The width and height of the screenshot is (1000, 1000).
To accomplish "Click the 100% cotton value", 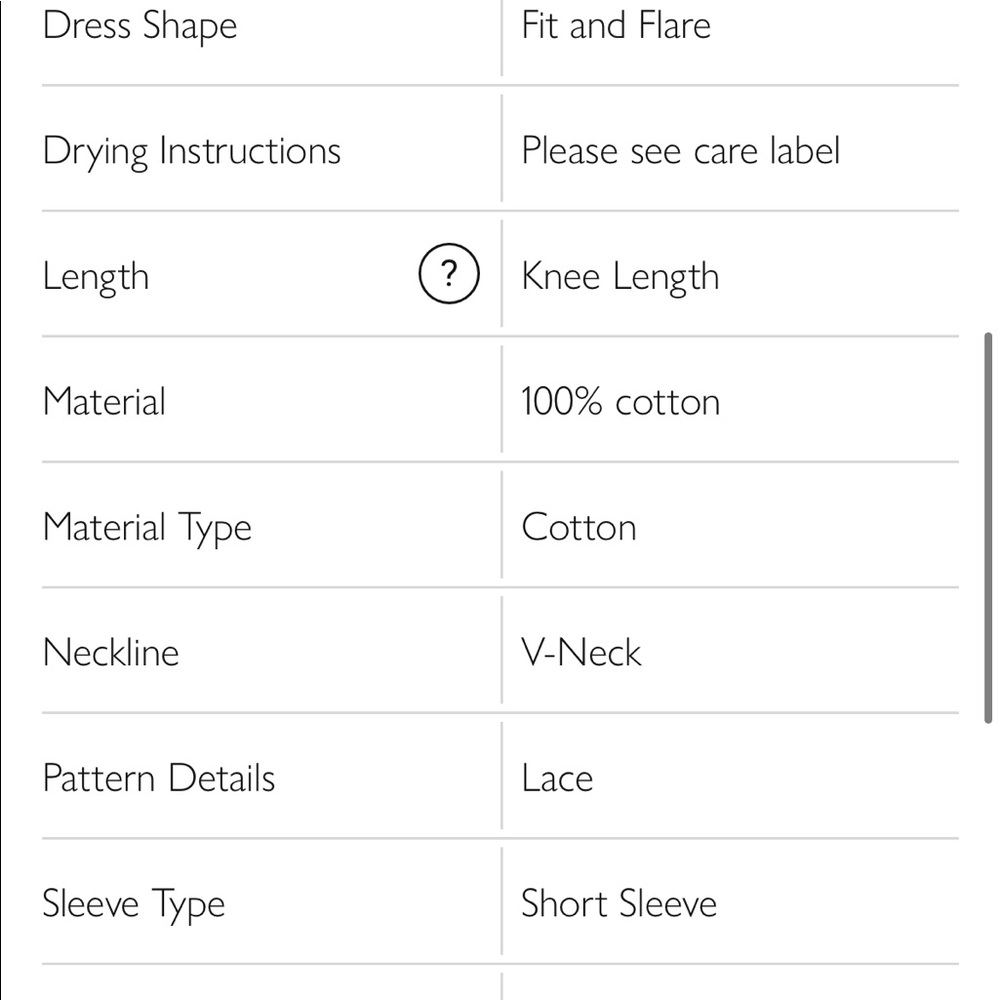I will point(620,402).
